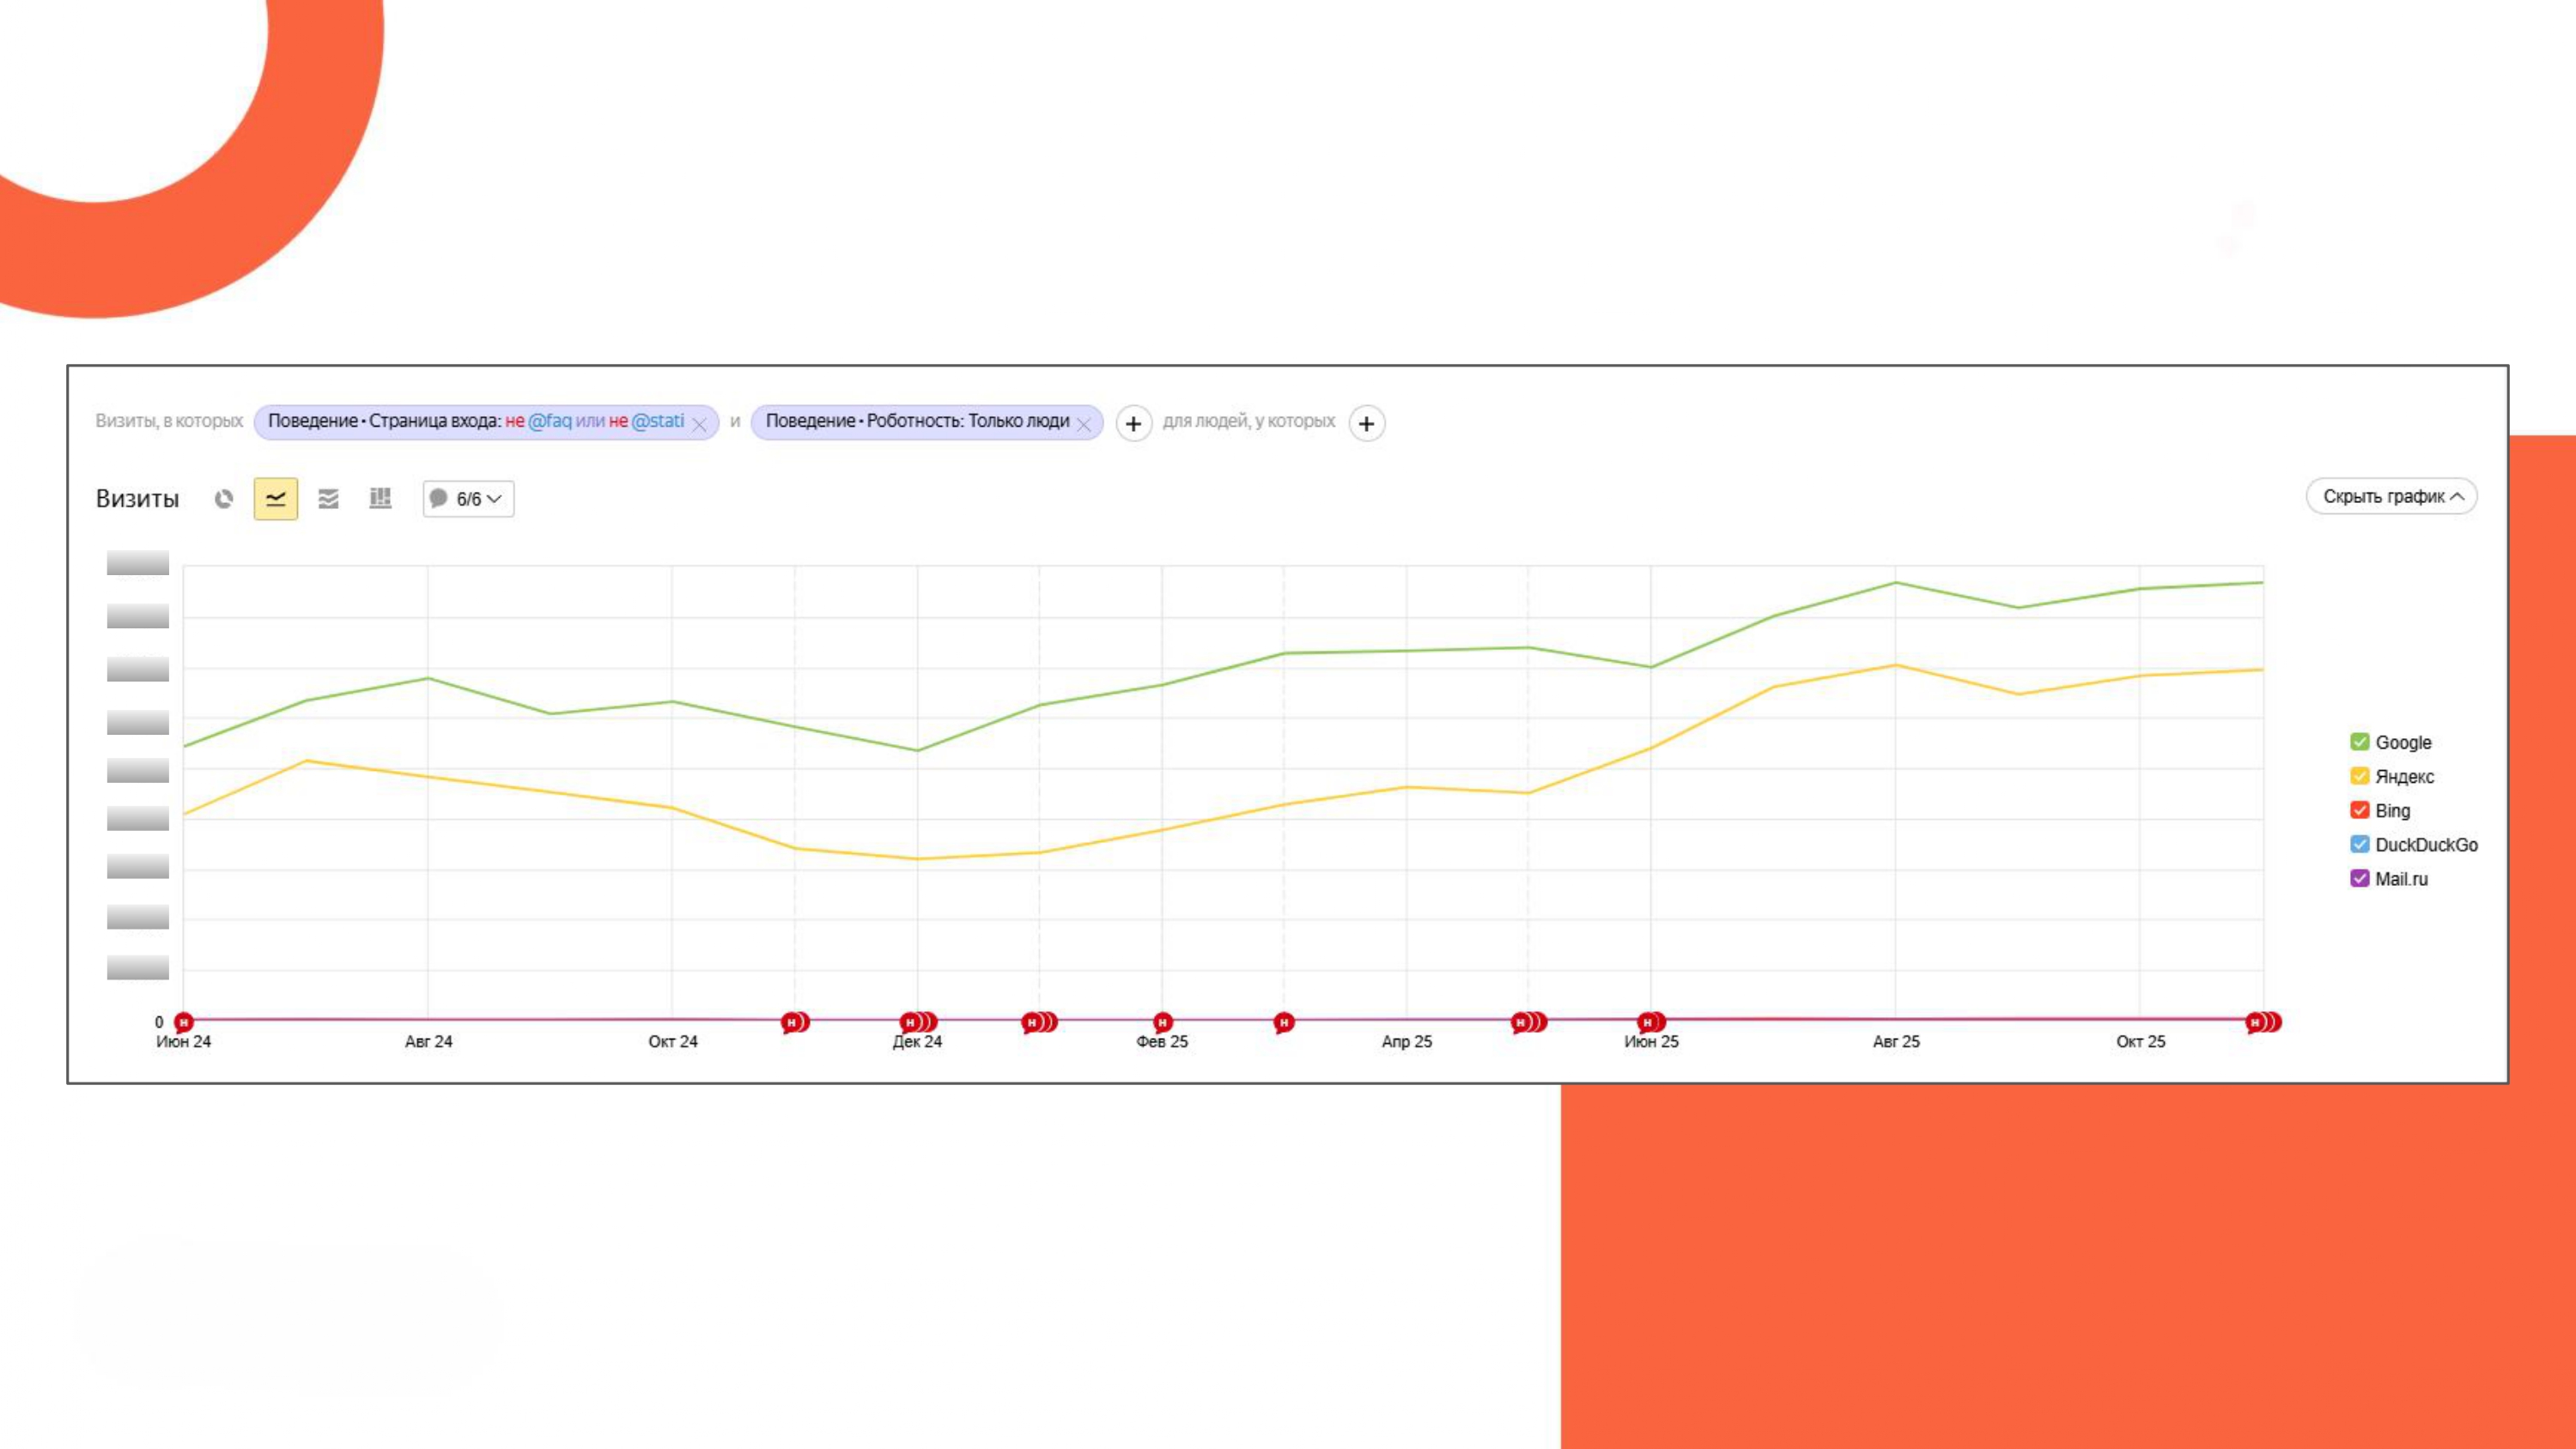
Task: Open the 6/6 annotations dropdown
Action: [468, 498]
